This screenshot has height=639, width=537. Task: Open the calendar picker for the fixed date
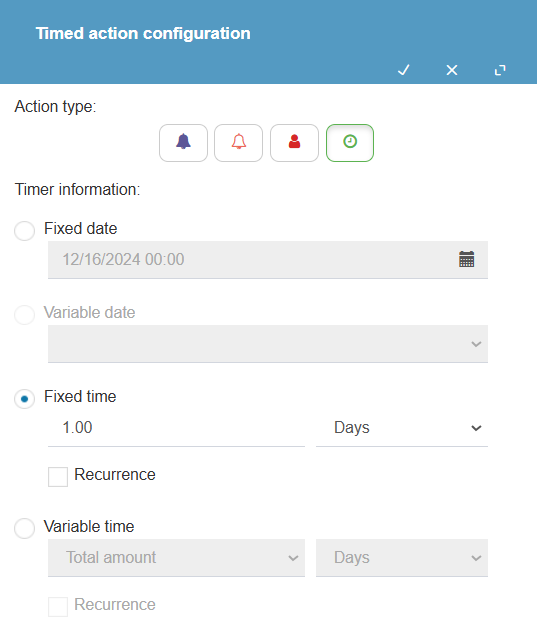467,259
